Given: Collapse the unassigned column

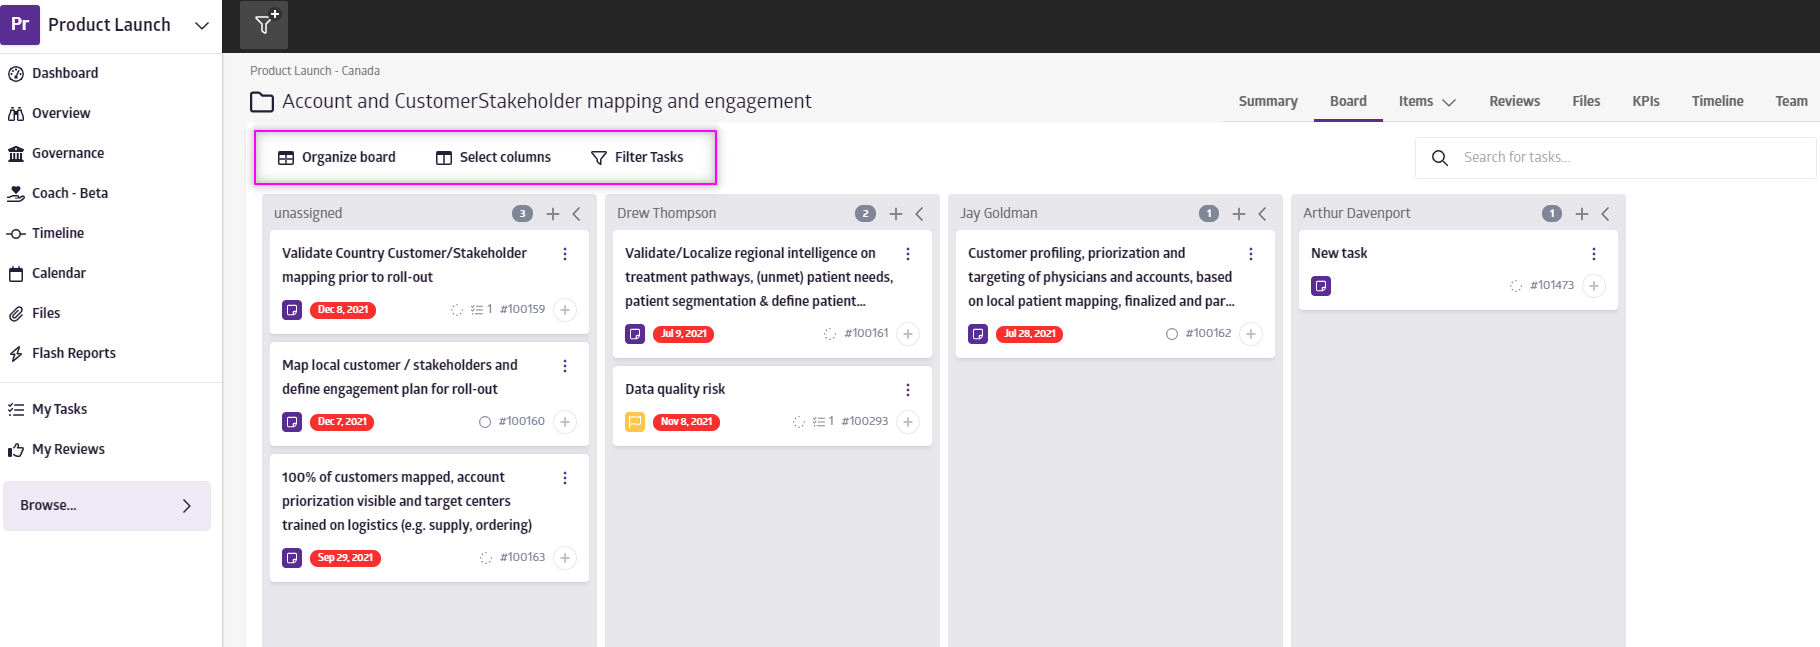Looking at the screenshot, I should click(577, 214).
